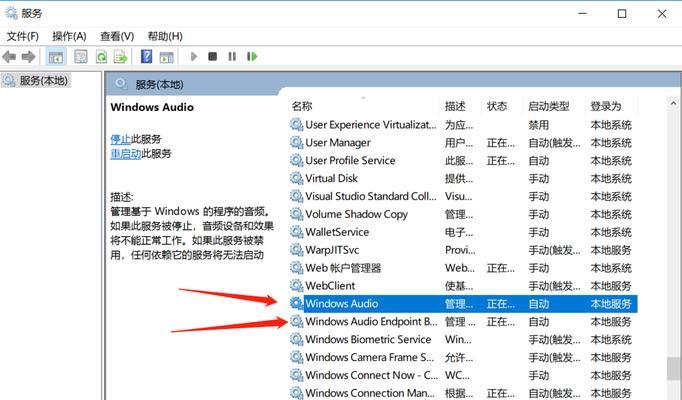Open the blue Help question-mark icon
This screenshot has height=400, width=682.
[147, 57]
